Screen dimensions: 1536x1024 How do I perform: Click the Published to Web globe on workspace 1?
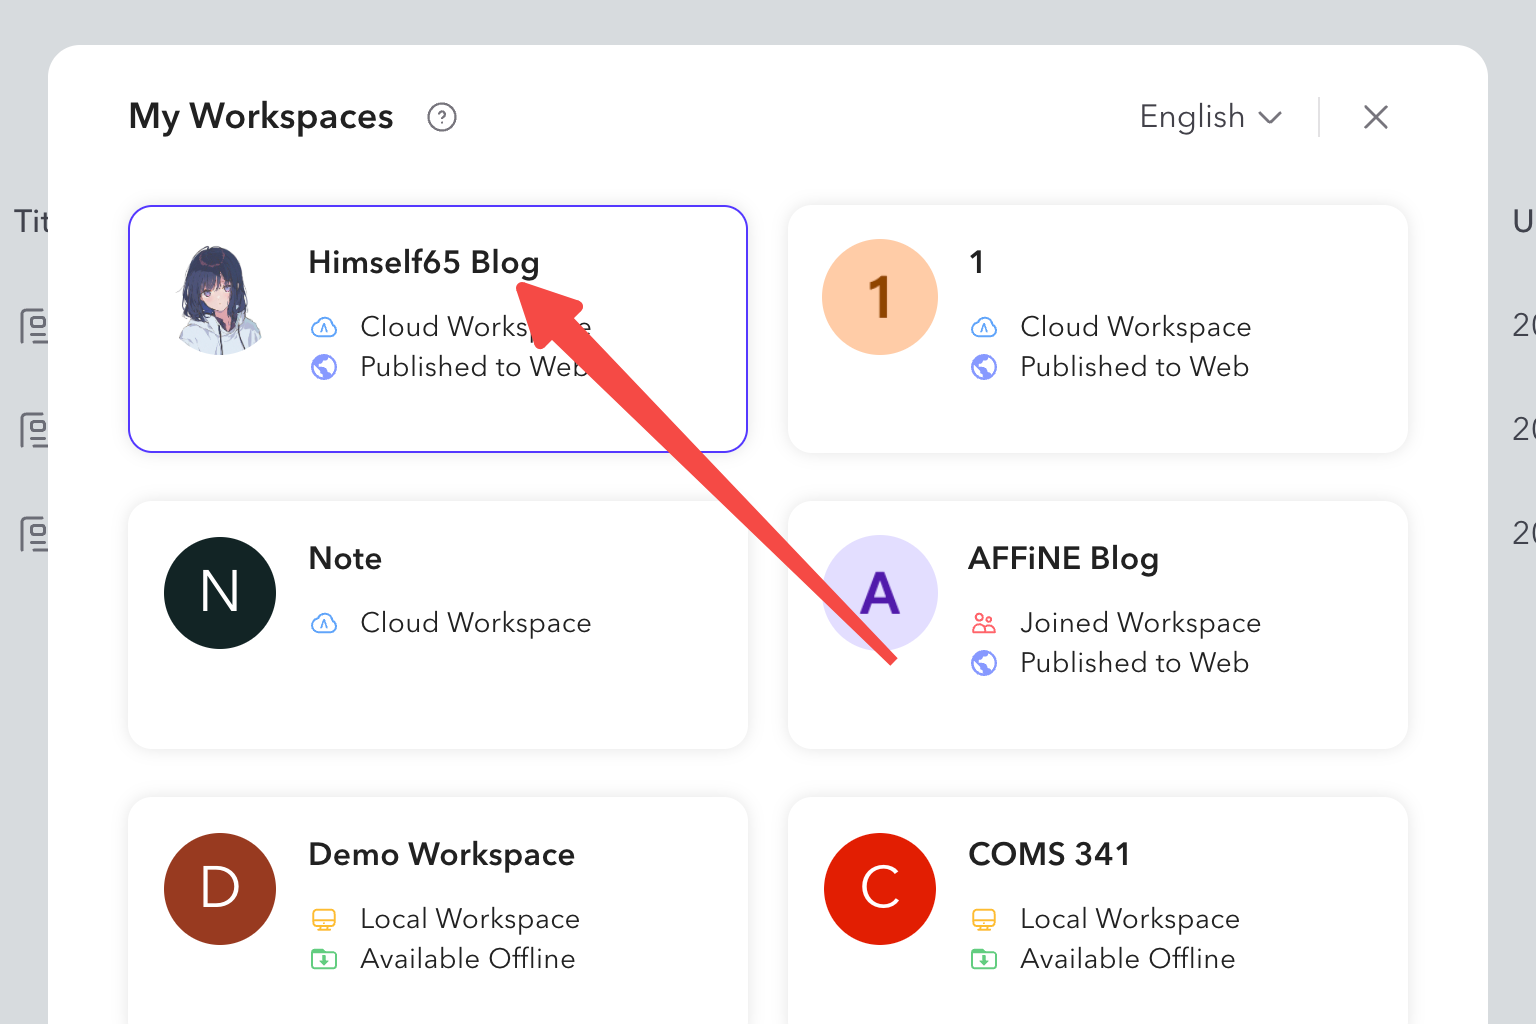point(984,367)
